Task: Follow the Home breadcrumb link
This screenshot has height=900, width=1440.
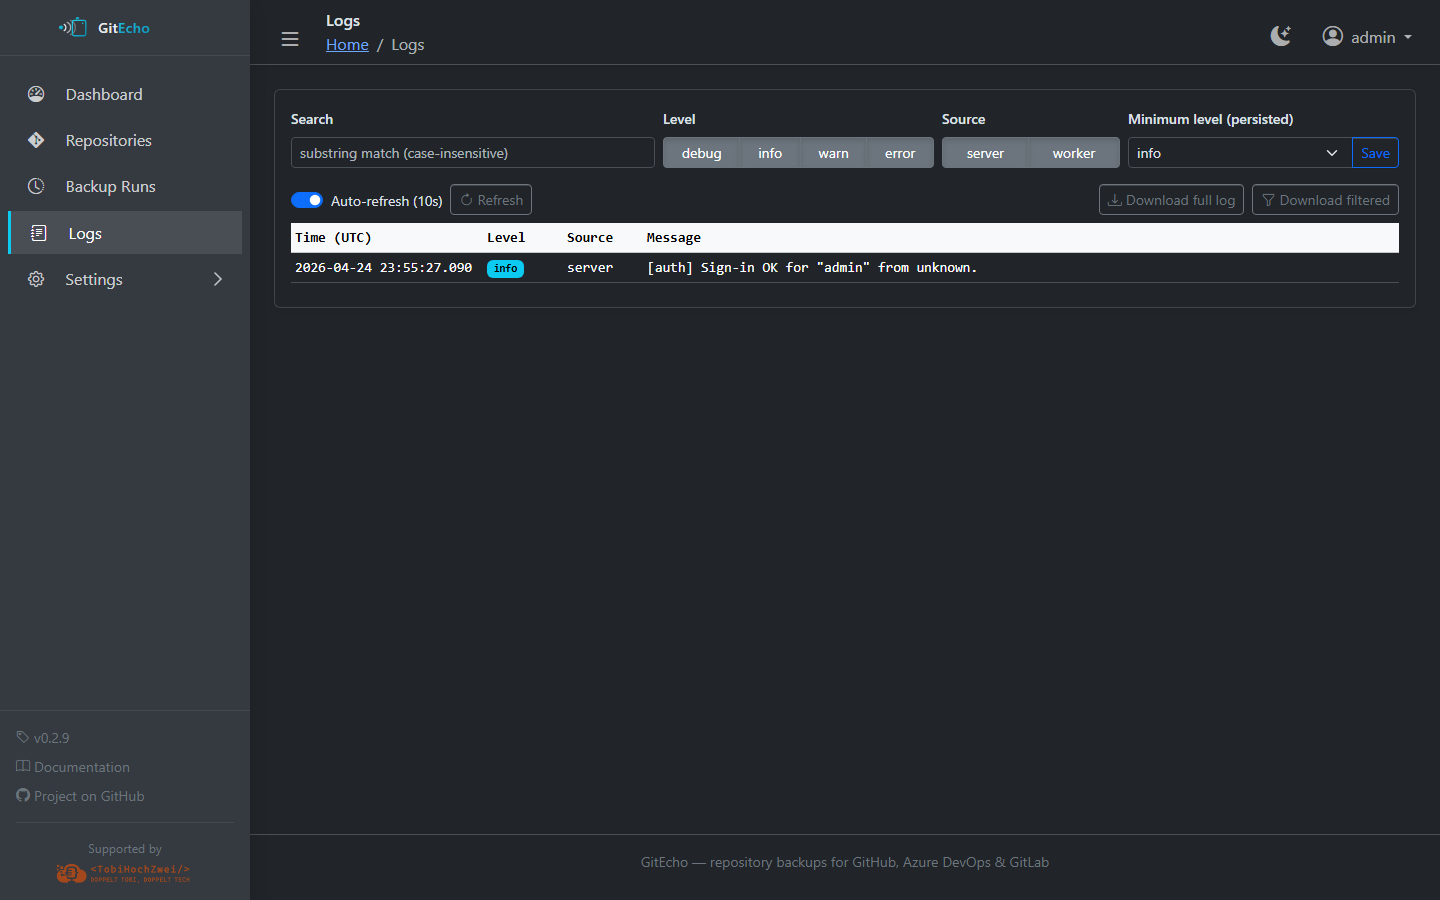Action: click(347, 45)
